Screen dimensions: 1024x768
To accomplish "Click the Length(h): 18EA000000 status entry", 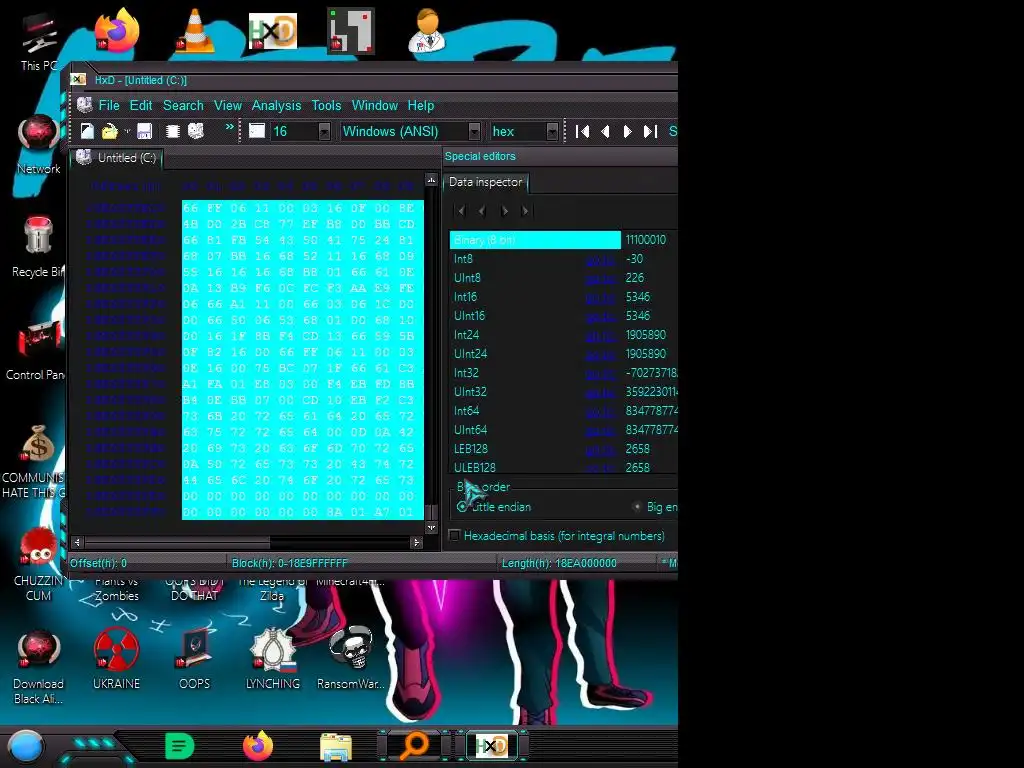I will pyautogui.click(x=559, y=563).
